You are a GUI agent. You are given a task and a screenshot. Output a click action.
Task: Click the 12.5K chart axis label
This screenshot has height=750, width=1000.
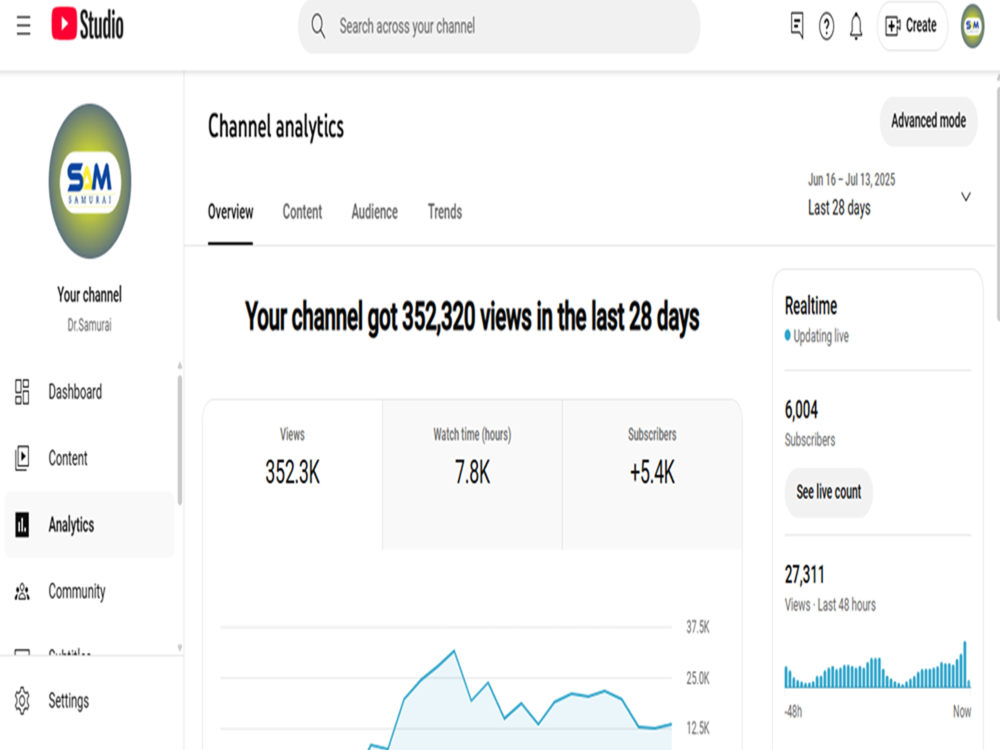click(x=698, y=728)
